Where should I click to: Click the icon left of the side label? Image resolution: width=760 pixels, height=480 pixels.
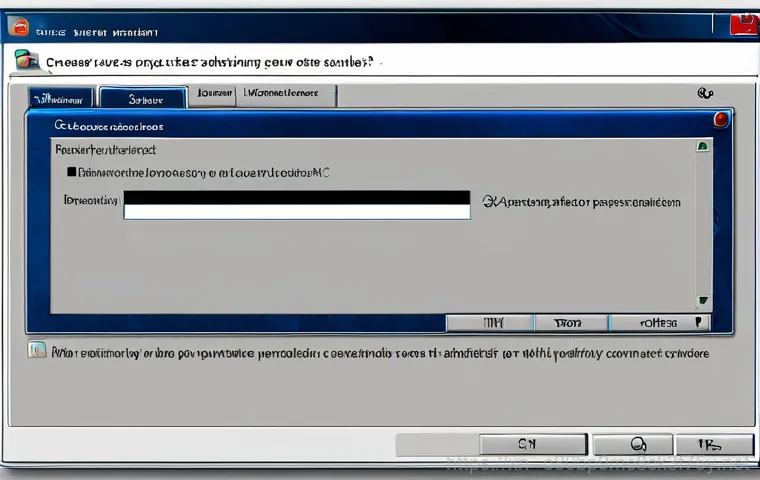tap(488, 202)
